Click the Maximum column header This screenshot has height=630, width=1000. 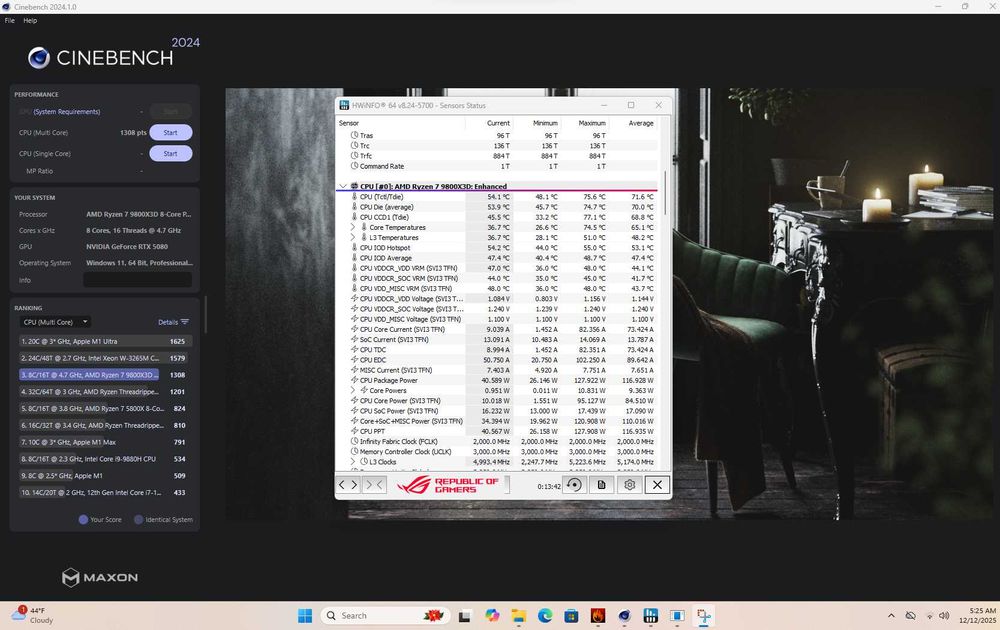tap(592, 123)
